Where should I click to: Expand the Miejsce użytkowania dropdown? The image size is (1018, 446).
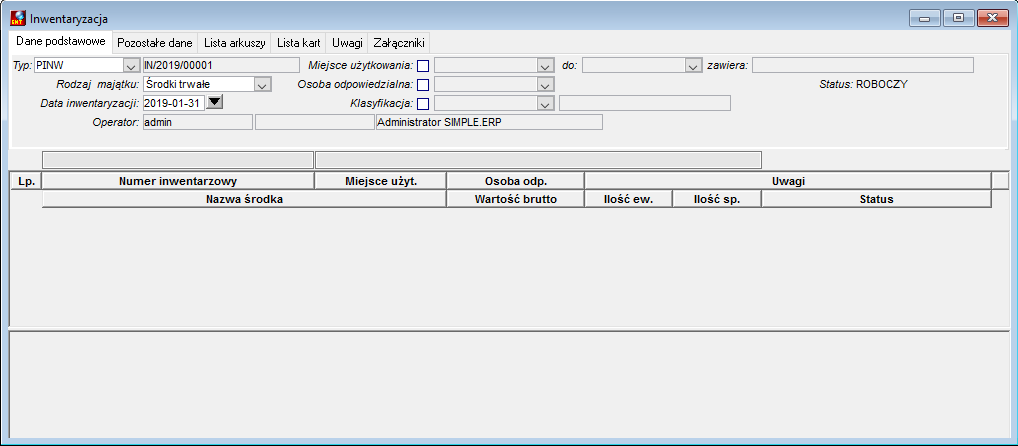(x=545, y=66)
